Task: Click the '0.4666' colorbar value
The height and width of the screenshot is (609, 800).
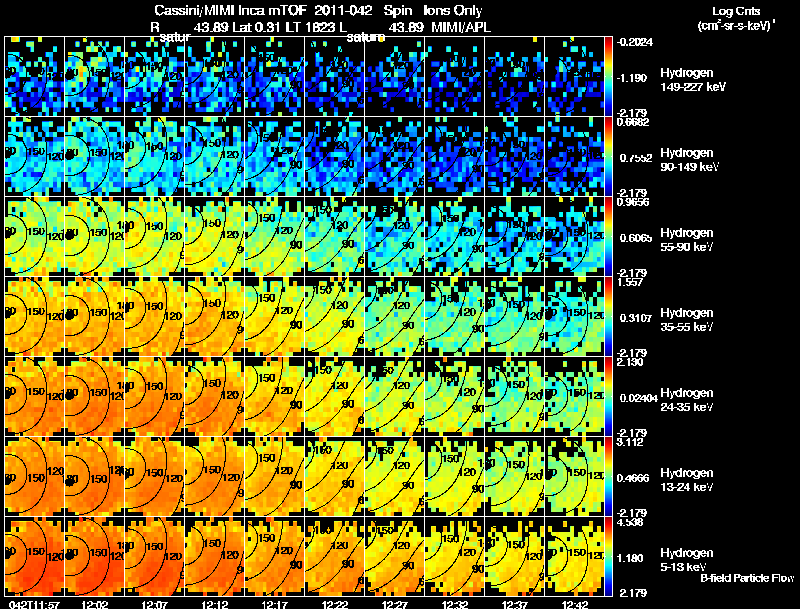Action: coord(633,478)
